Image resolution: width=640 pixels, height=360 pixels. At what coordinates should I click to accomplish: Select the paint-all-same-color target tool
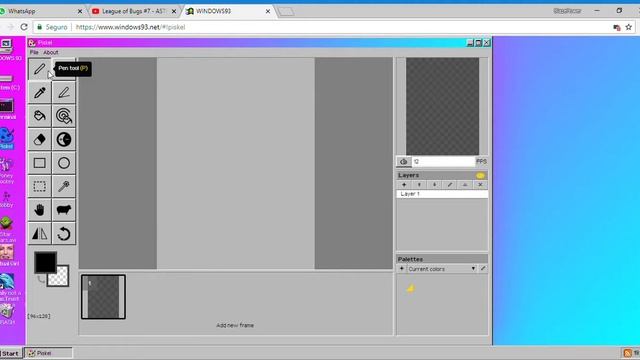(x=64, y=116)
